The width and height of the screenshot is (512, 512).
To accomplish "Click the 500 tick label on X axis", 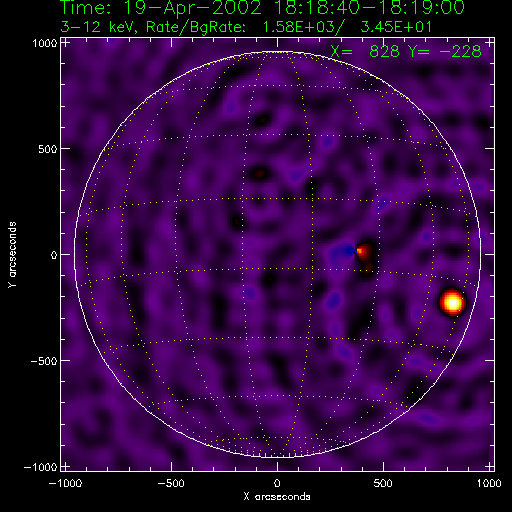I will click(x=383, y=483).
